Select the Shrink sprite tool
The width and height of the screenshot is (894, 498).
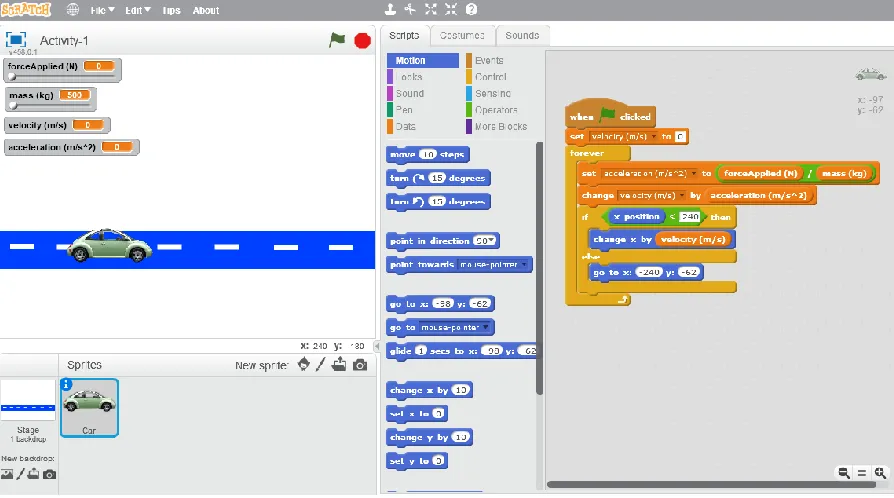tap(451, 9)
